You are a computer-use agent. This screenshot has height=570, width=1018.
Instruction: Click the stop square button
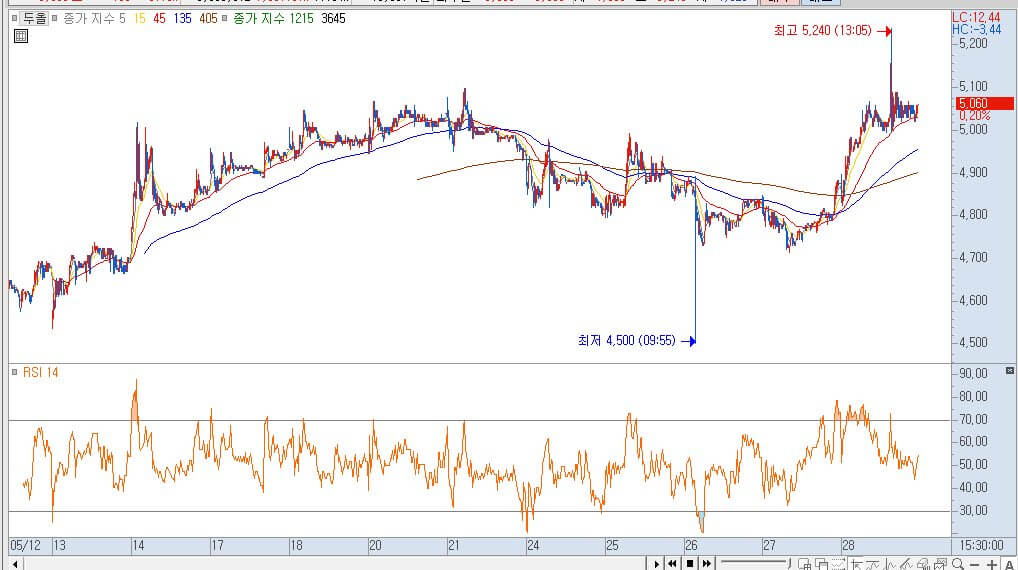[x=690, y=564]
